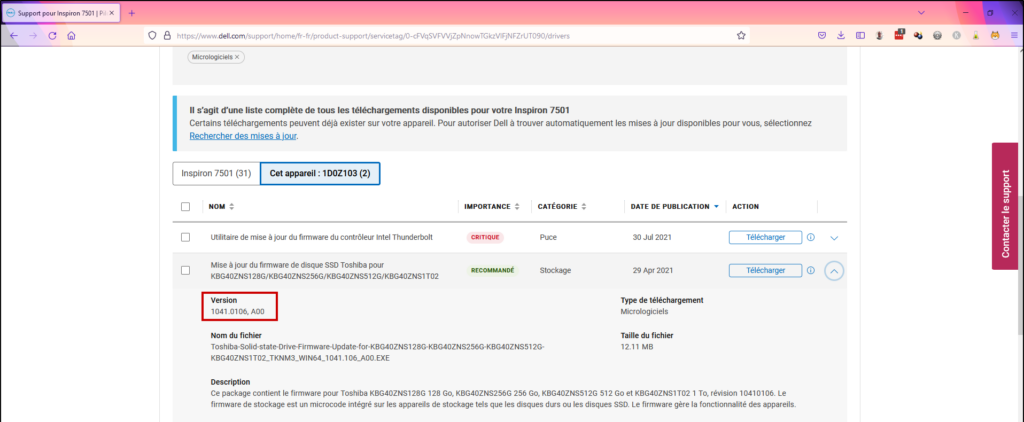Viewport: 1024px width, 422px height.
Task: Open the Firefox hamburger menu
Action: [1014, 36]
